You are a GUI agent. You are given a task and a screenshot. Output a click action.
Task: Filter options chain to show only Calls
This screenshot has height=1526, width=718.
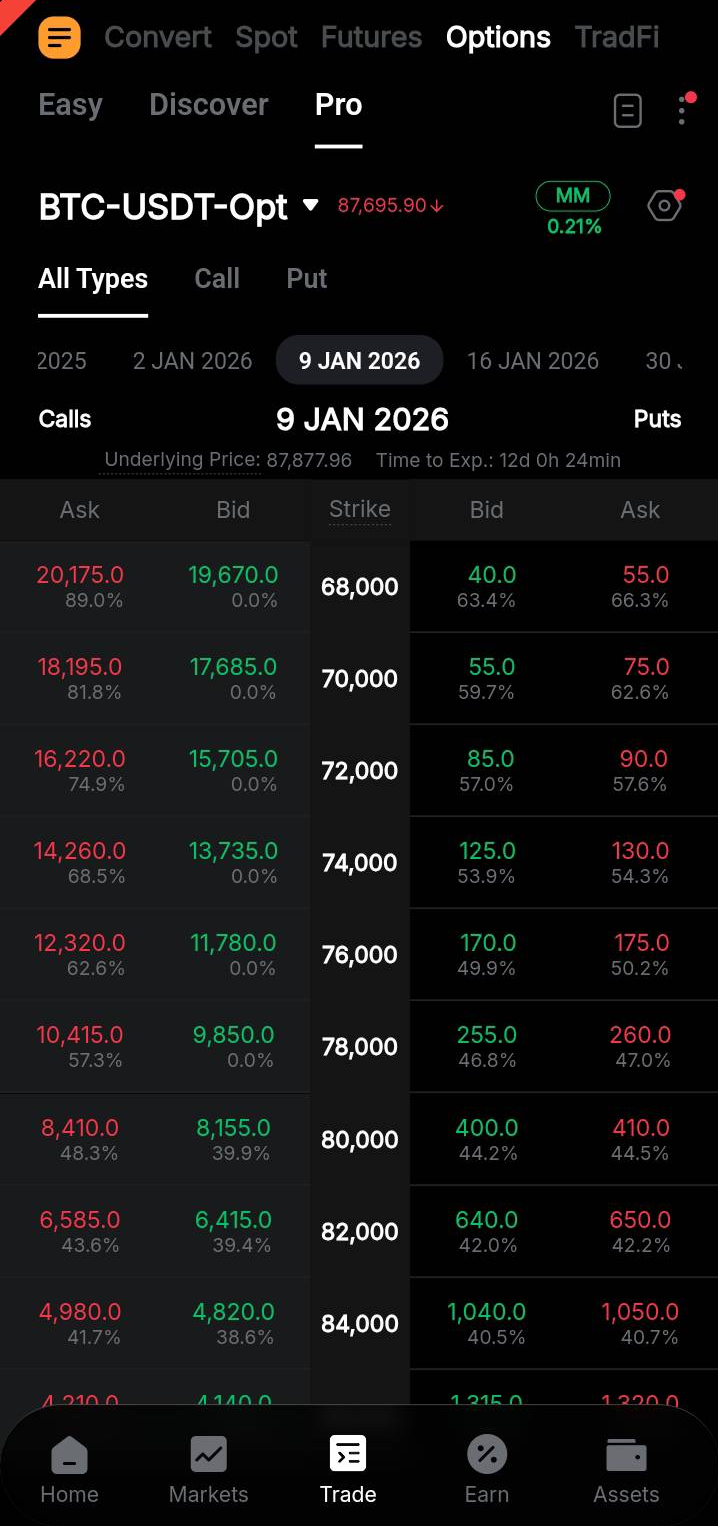216,278
